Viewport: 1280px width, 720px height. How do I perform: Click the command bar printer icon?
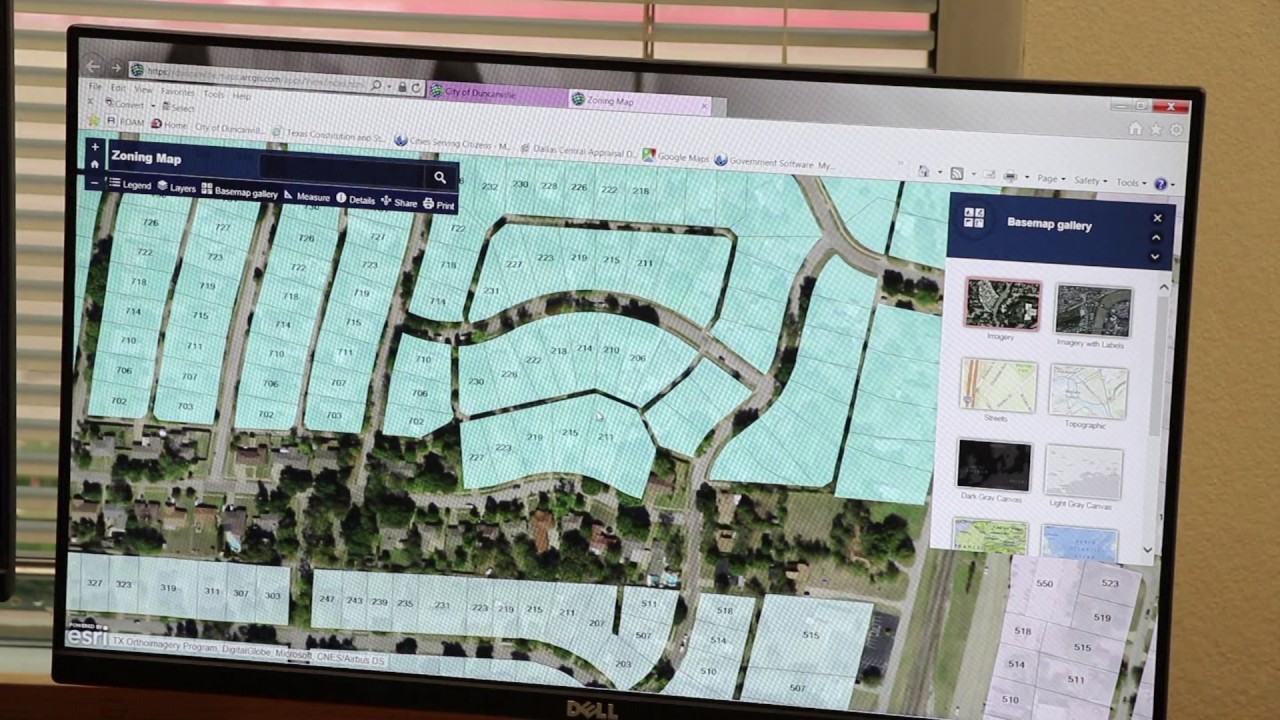tap(1010, 176)
